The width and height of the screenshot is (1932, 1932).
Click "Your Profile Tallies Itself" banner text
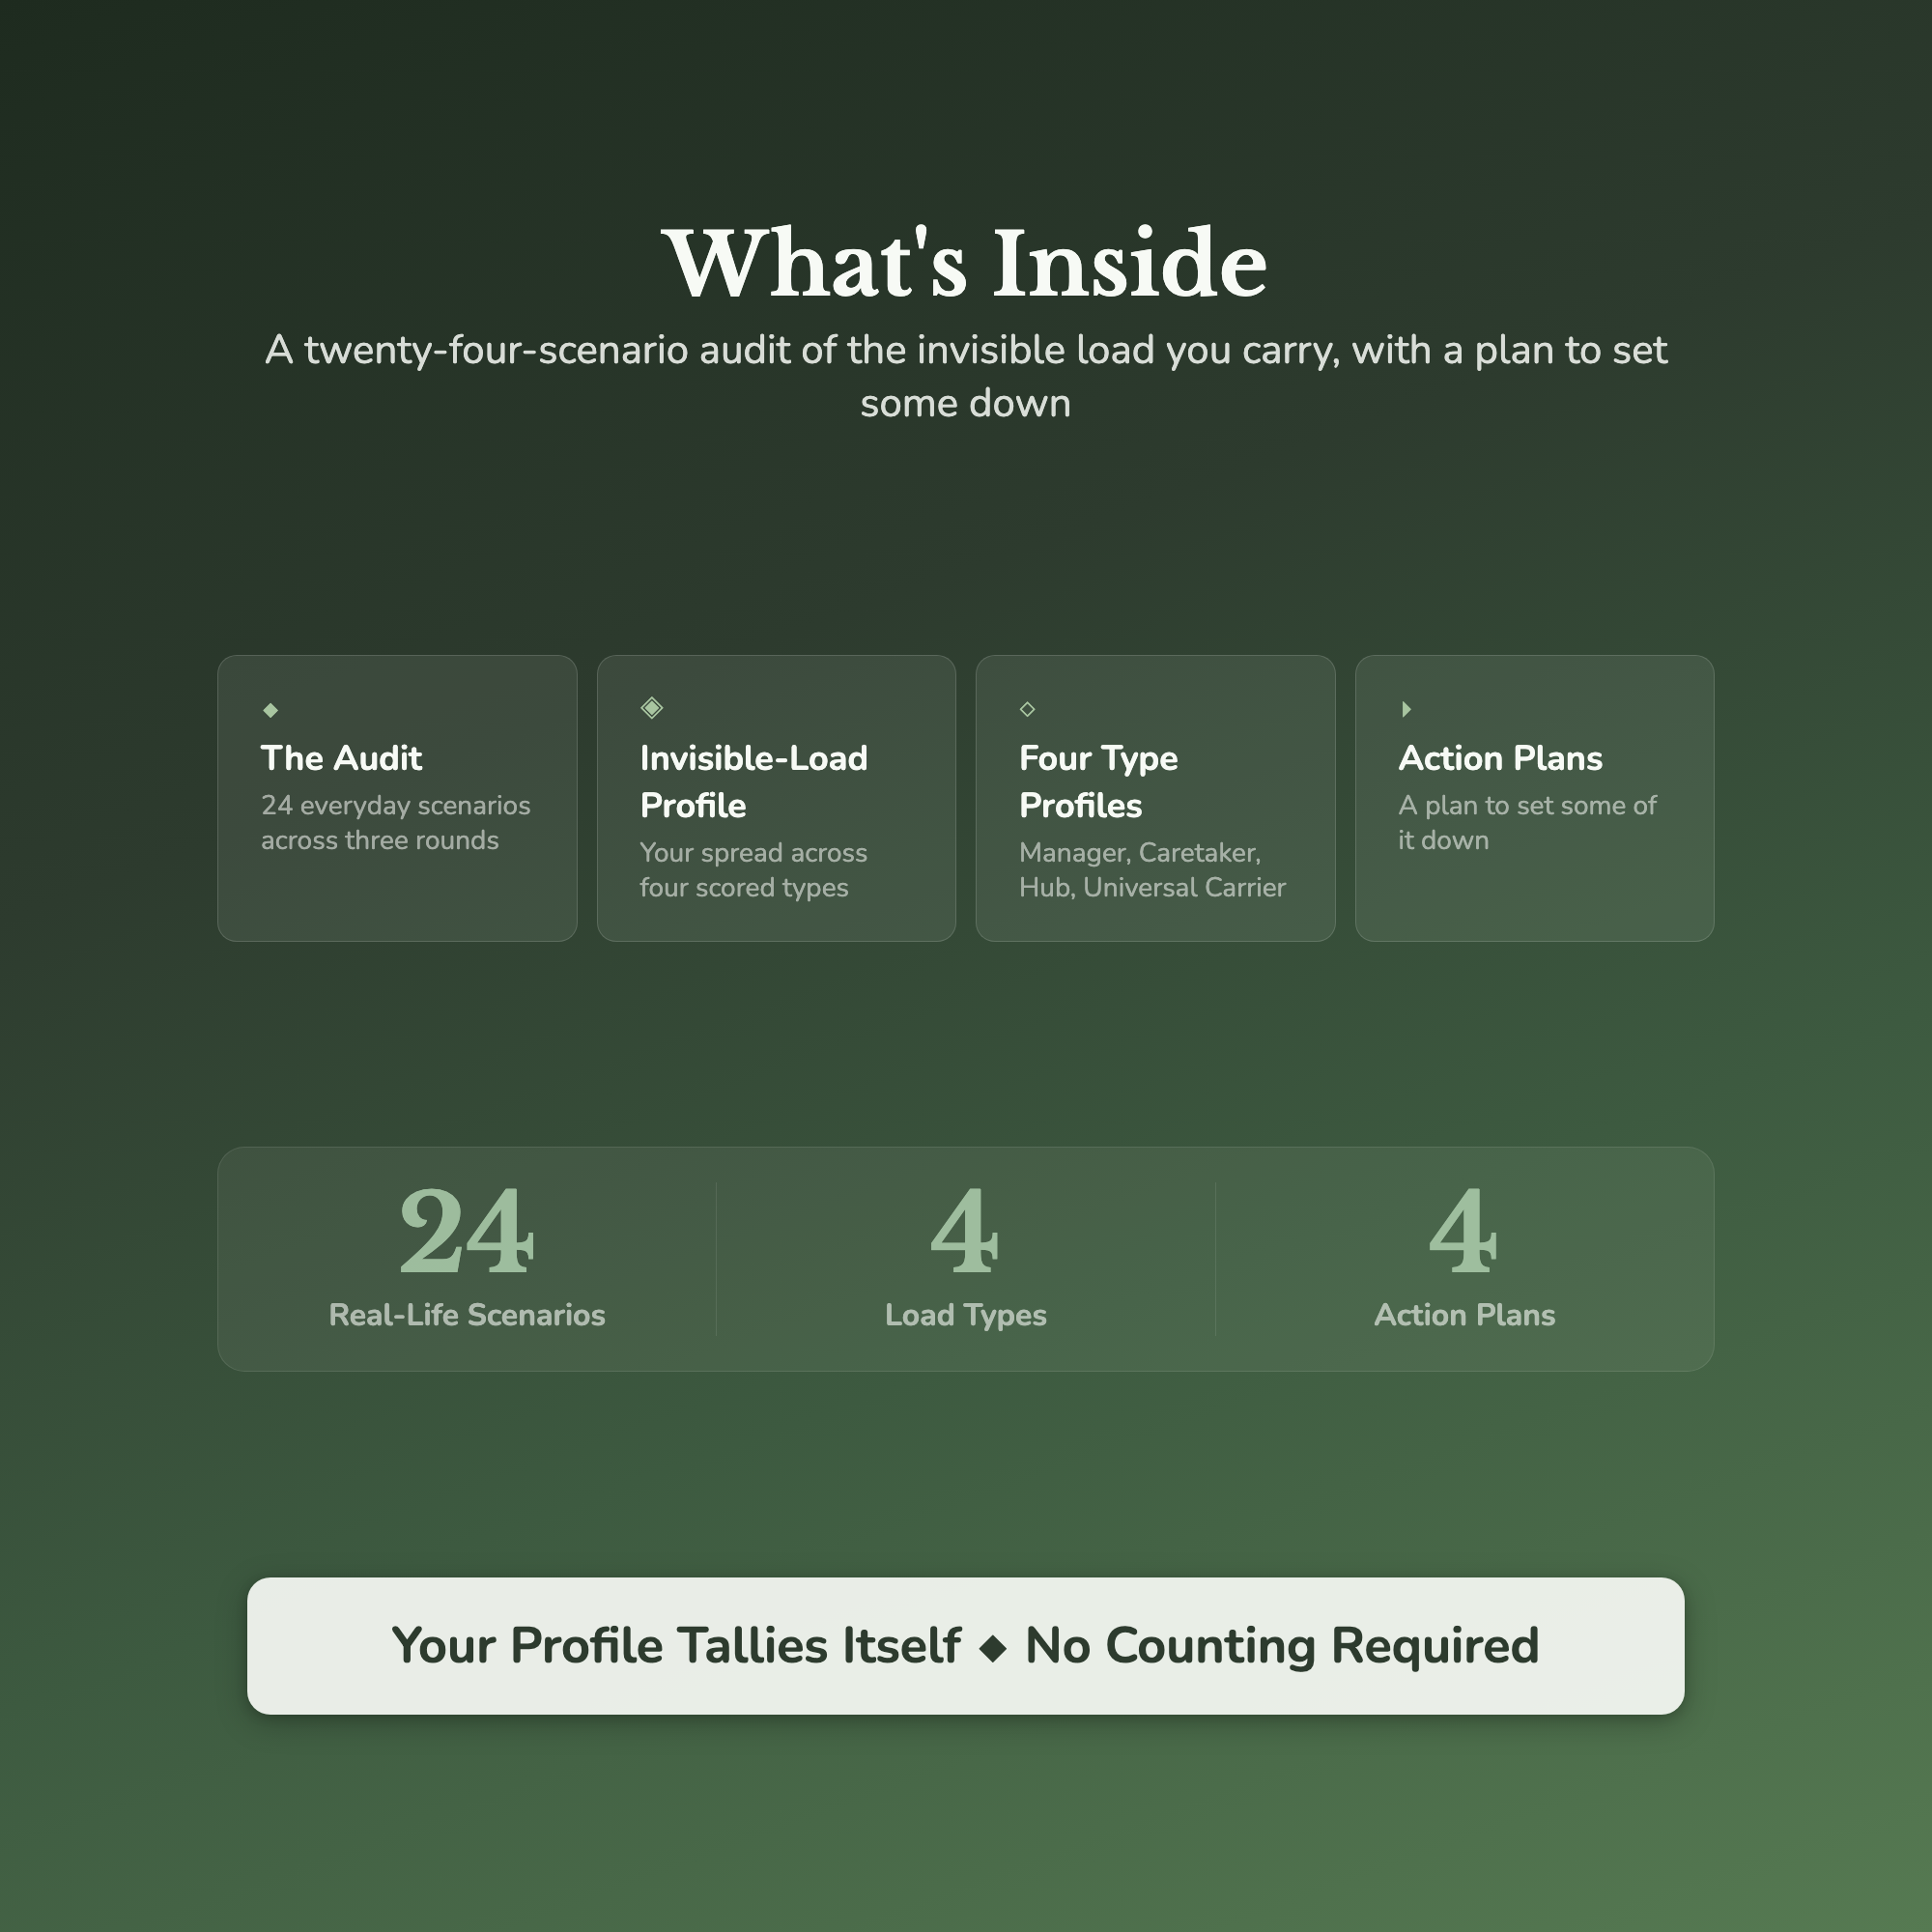[x=676, y=1646]
